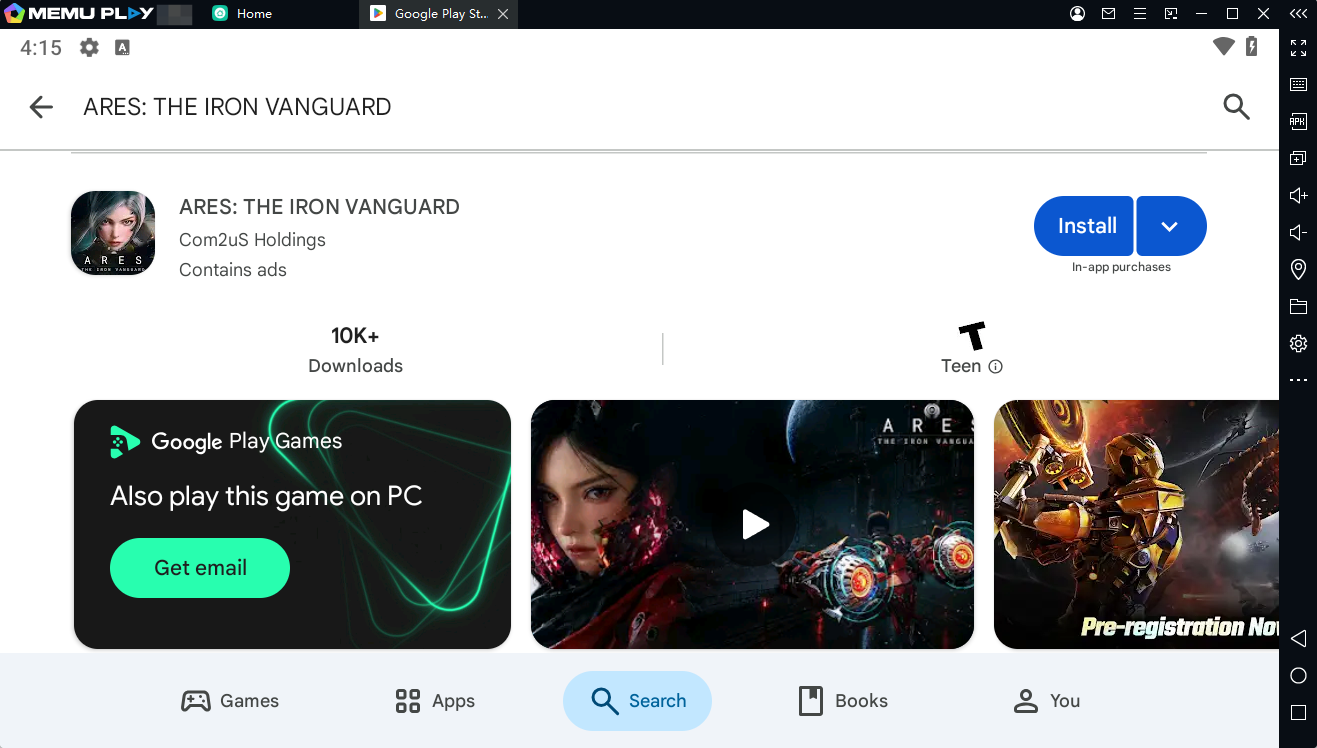Image resolution: width=1317 pixels, height=748 pixels.
Task: Play the ARES game trailer video
Action: click(753, 524)
